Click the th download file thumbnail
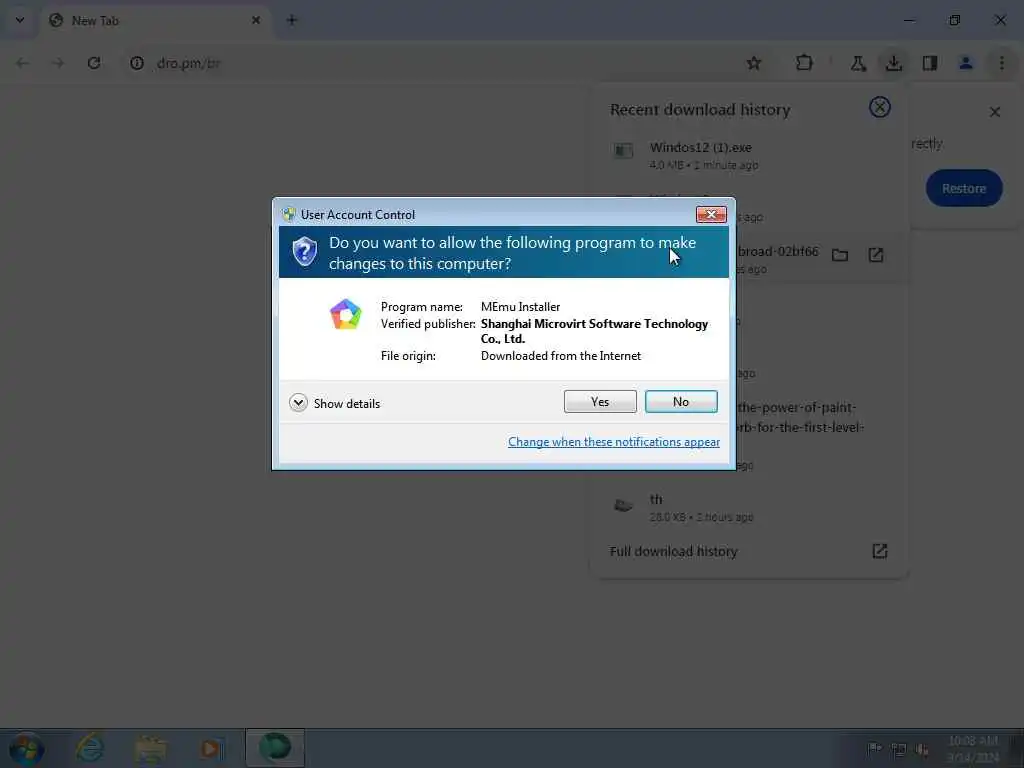Viewport: 1024px width, 768px height. click(623, 505)
